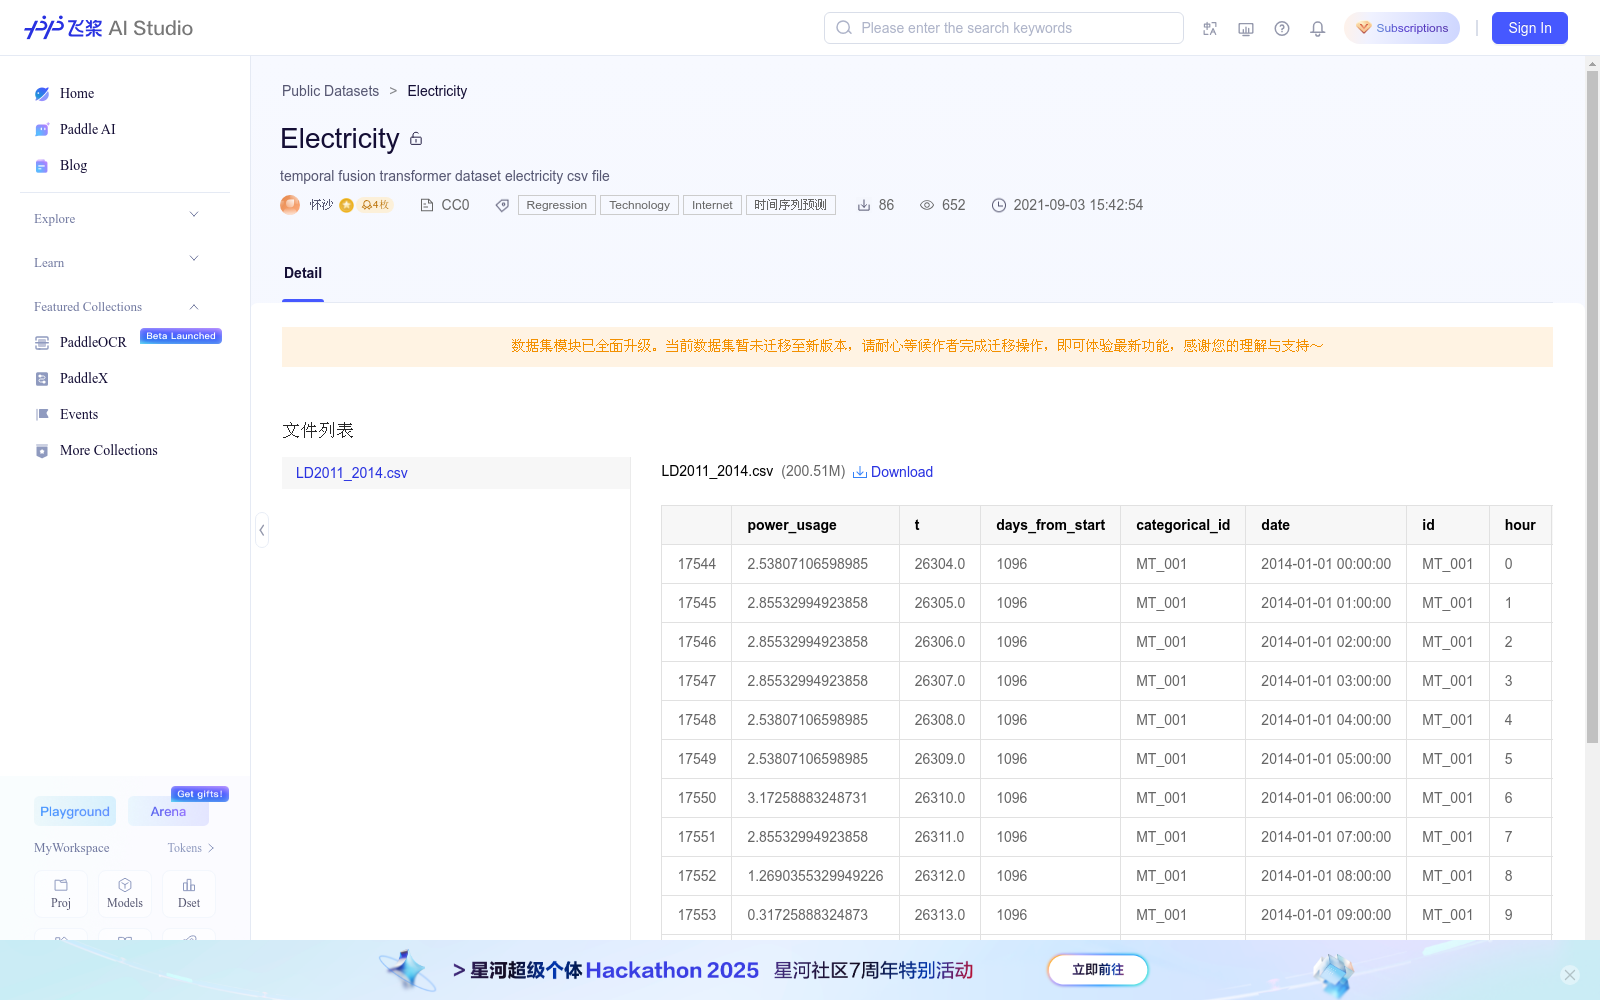Click the days_from_start column header
Viewport: 1600px width, 1000px height.
click(1050, 525)
